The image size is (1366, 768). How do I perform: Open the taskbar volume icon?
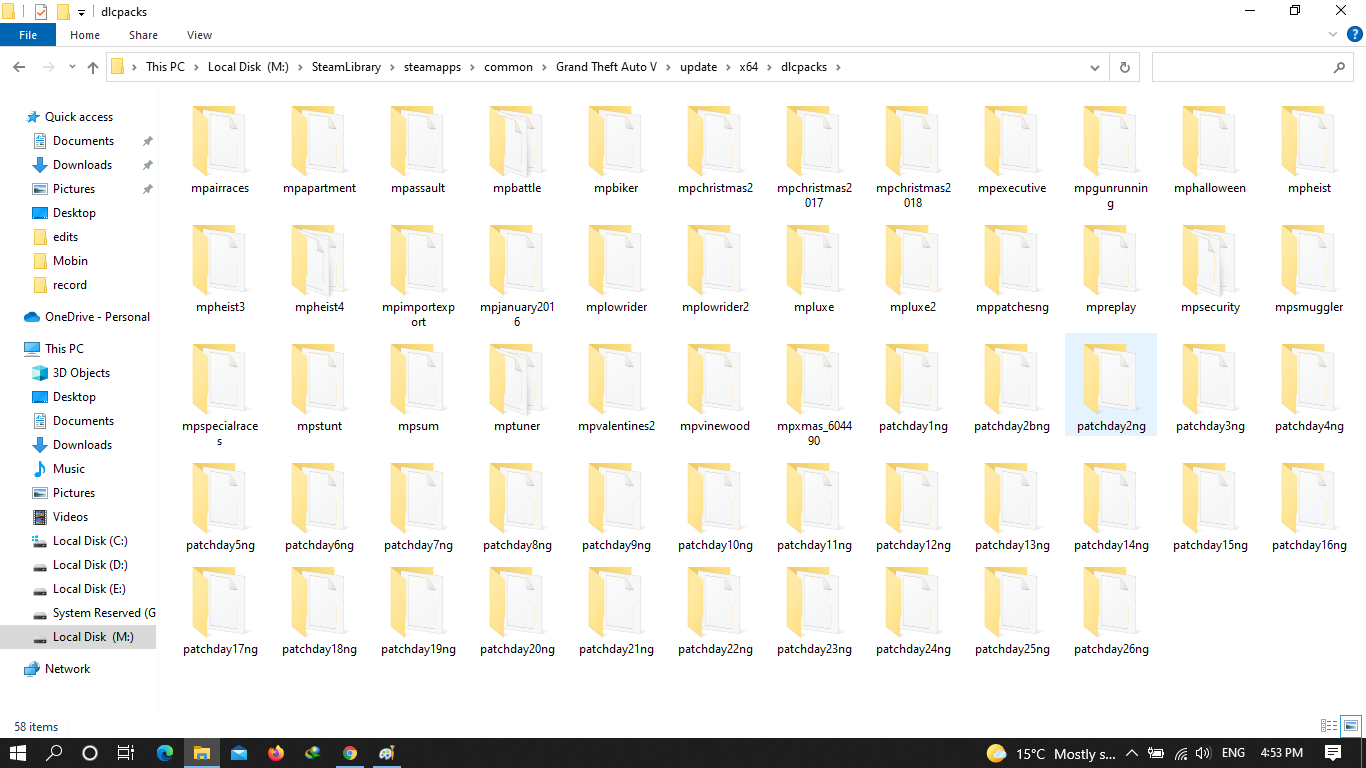point(1203,753)
